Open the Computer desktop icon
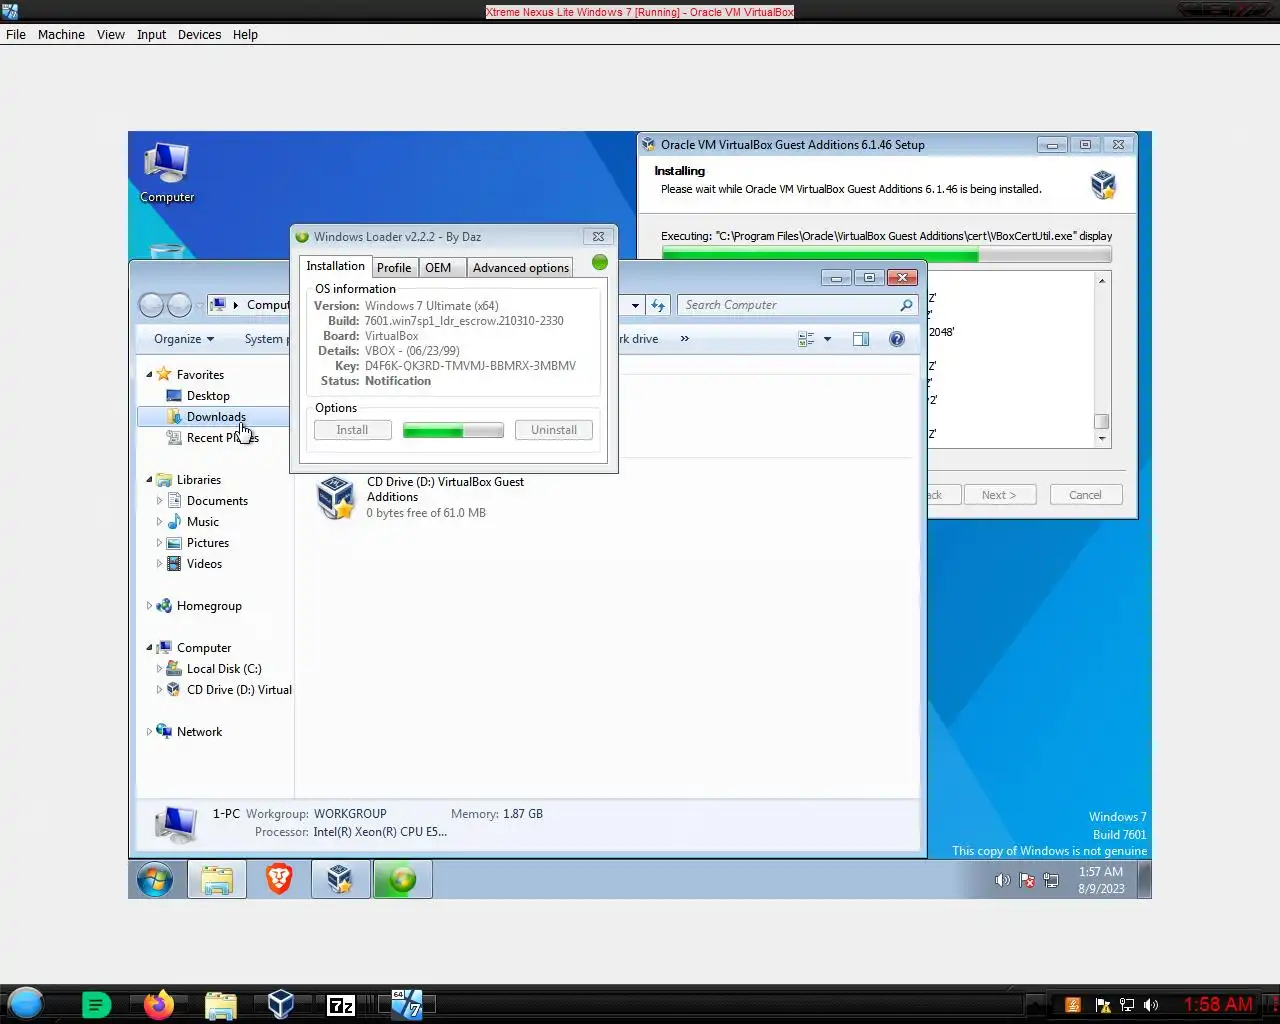The image size is (1280, 1024). tap(167, 173)
